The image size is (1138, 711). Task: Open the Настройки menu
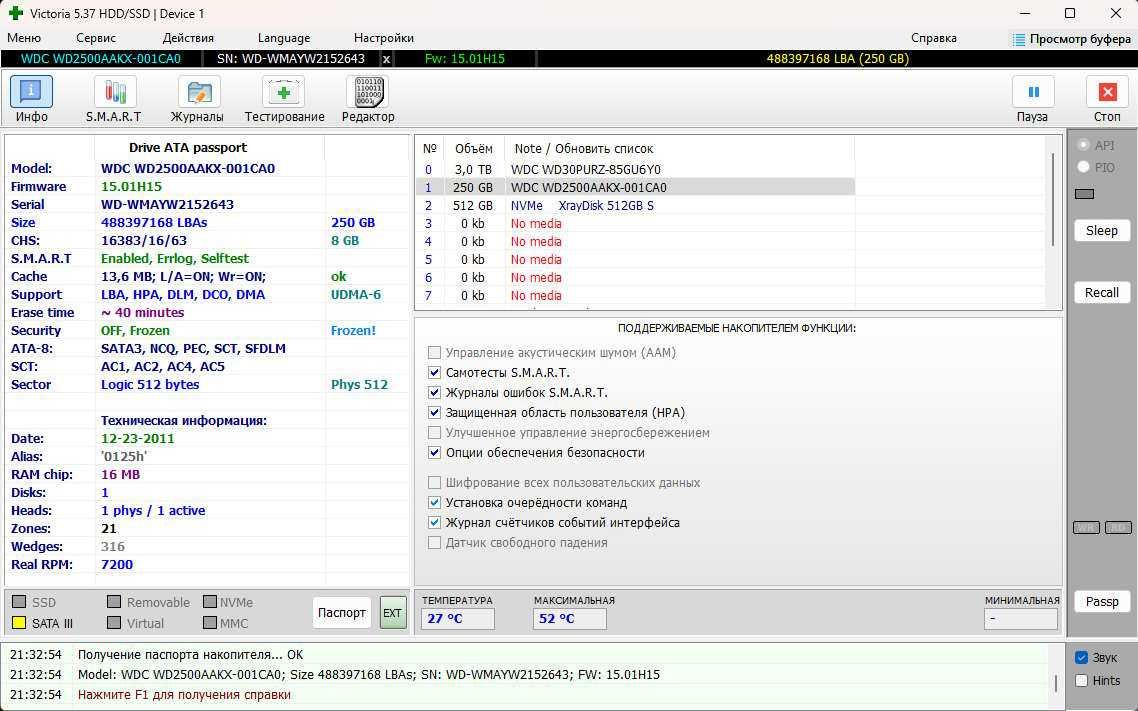pos(384,38)
